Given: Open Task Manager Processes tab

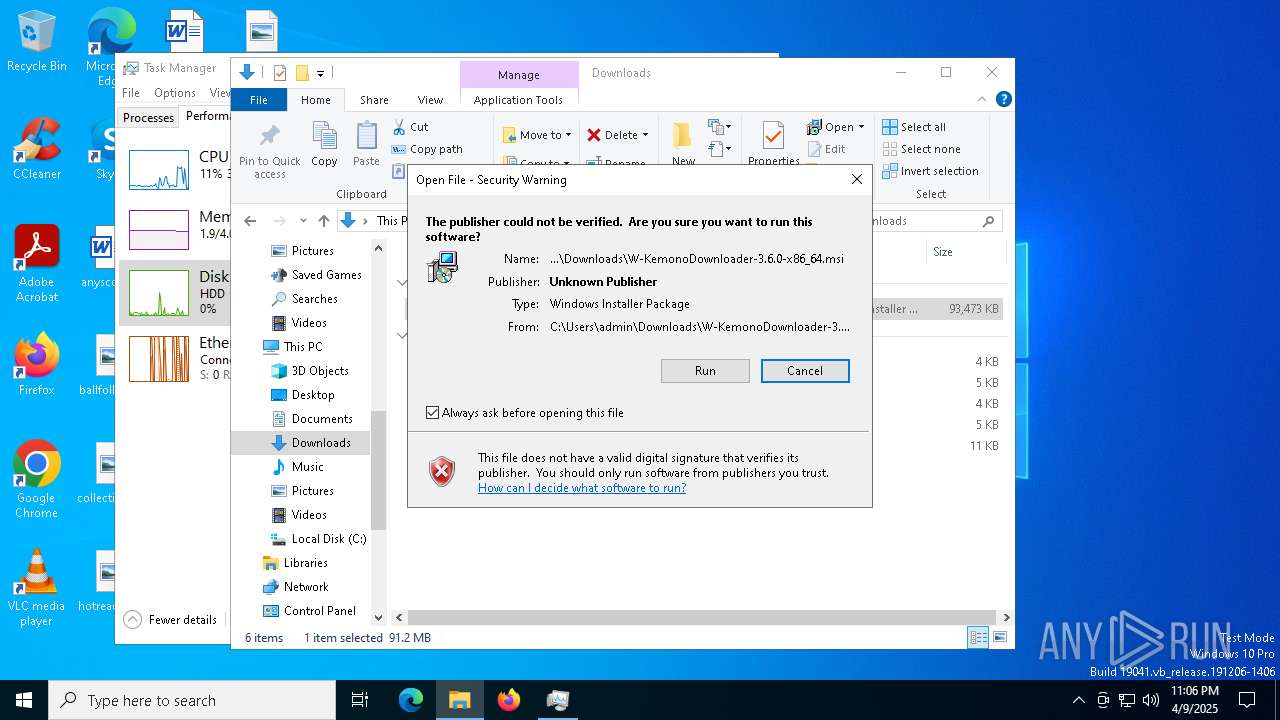Looking at the screenshot, I should click(148, 118).
